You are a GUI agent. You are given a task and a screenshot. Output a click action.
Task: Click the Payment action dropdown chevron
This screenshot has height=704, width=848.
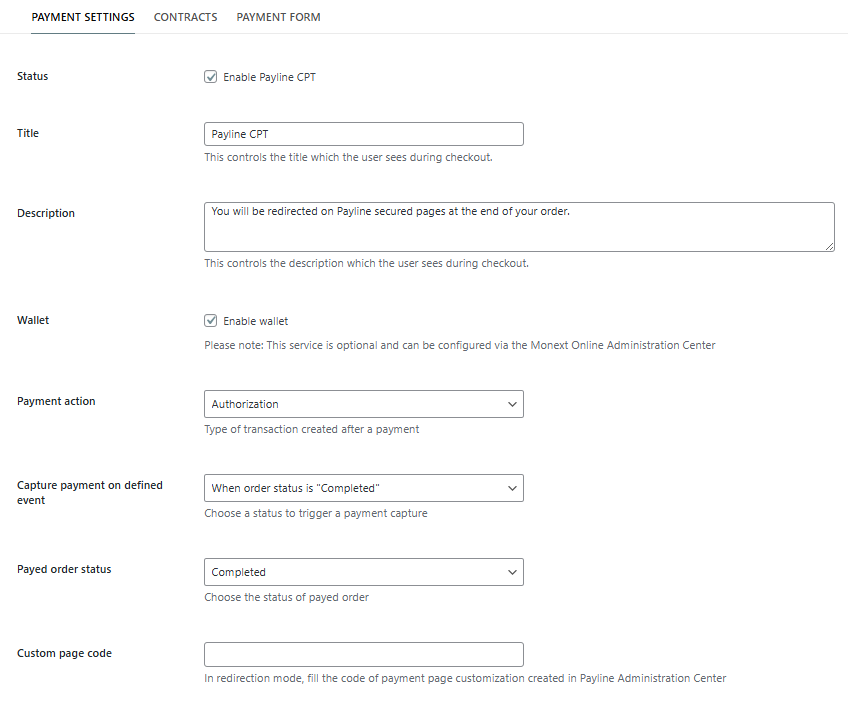pyautogui.click(x=512, y=404)
